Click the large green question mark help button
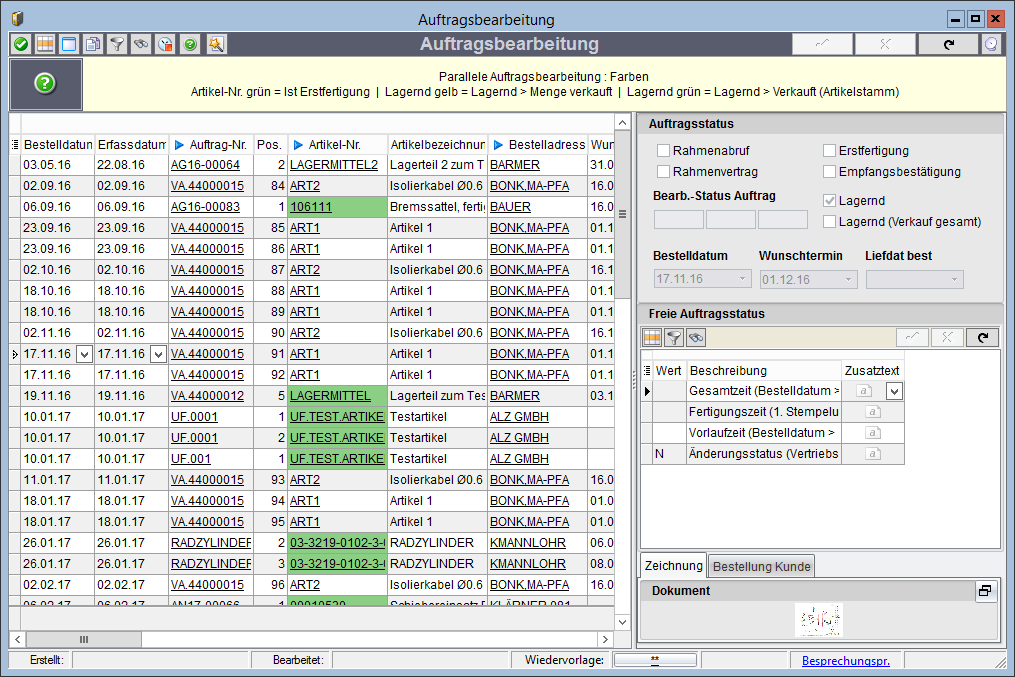This screenshot has height=677, width=1015. pyautogui.click(x=45, y=83)
